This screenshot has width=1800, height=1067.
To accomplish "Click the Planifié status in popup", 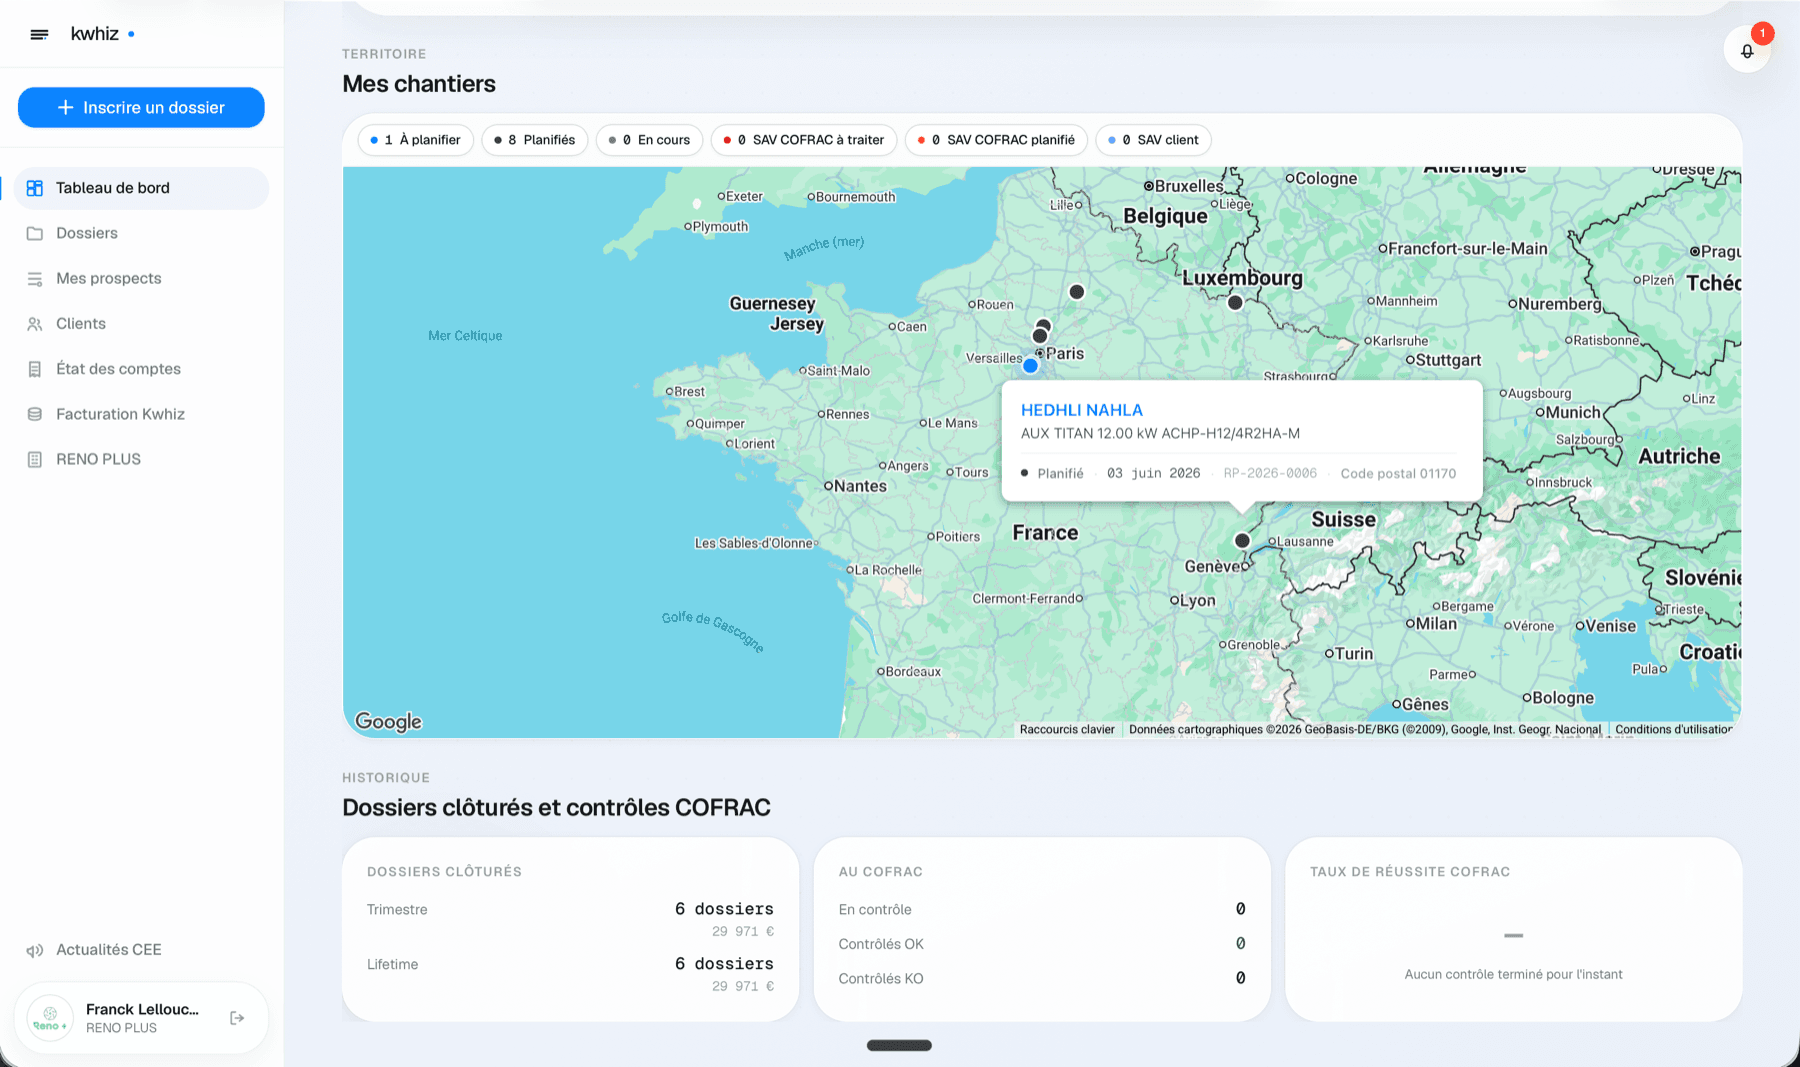I will click(x=1052, y=474).
